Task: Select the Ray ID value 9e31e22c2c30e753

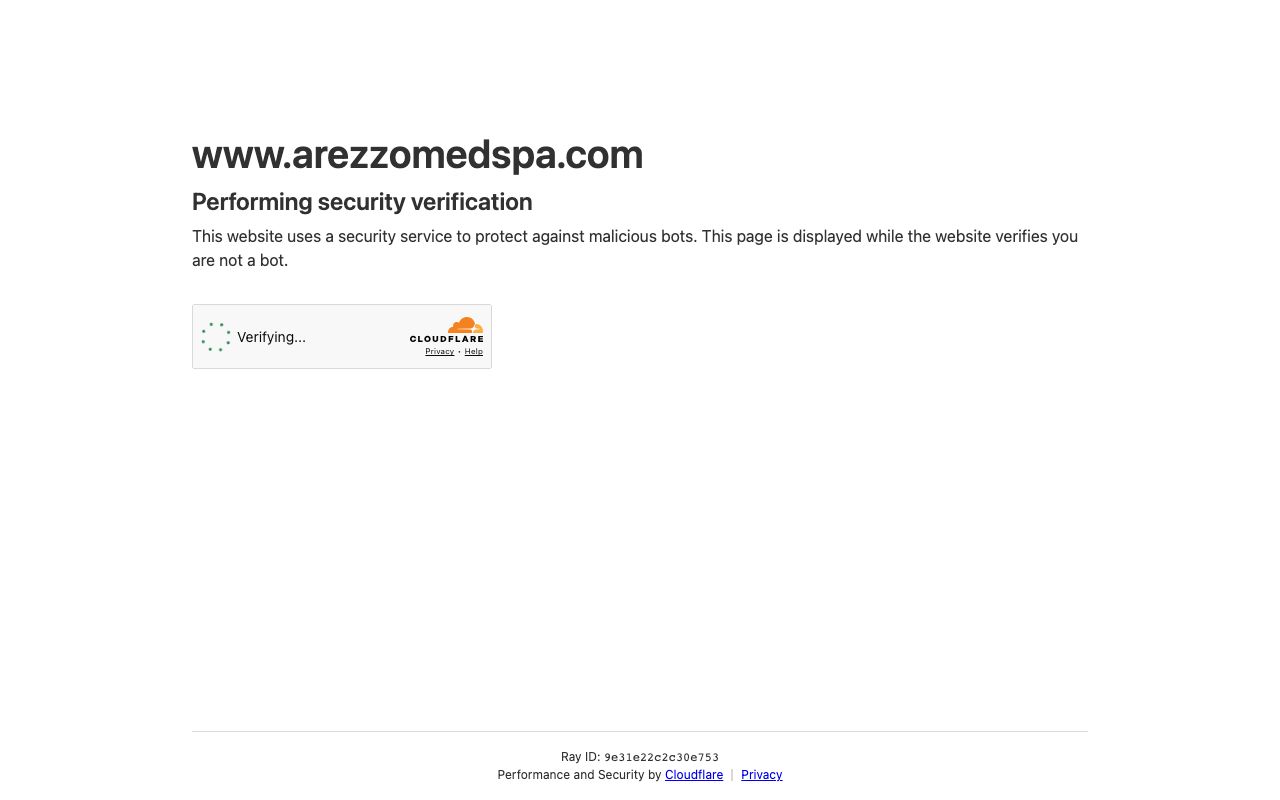Action: point(661,757)
